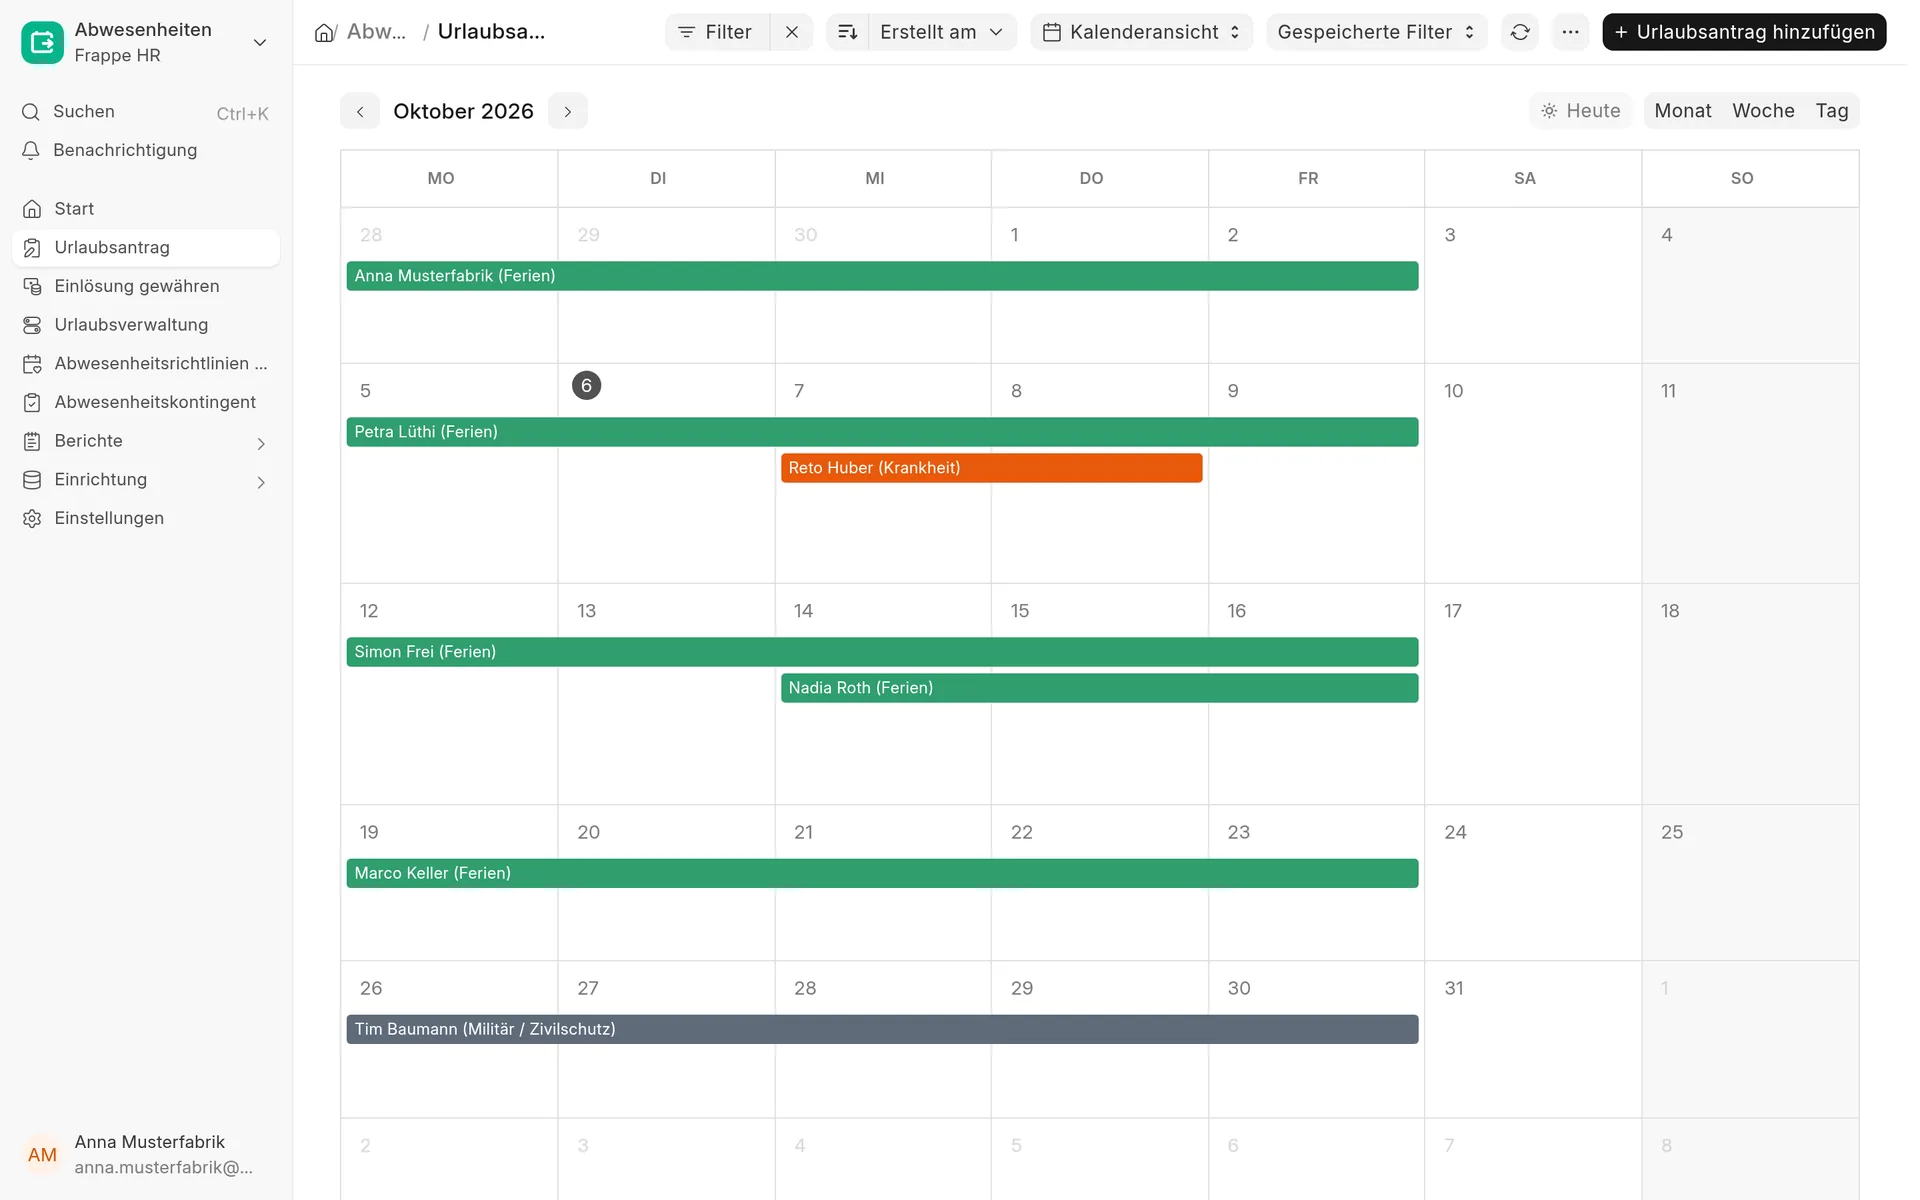Open the Suchen search box
The height and width of the screenshot is (1200, 1920).
click(x=146, y=112)
